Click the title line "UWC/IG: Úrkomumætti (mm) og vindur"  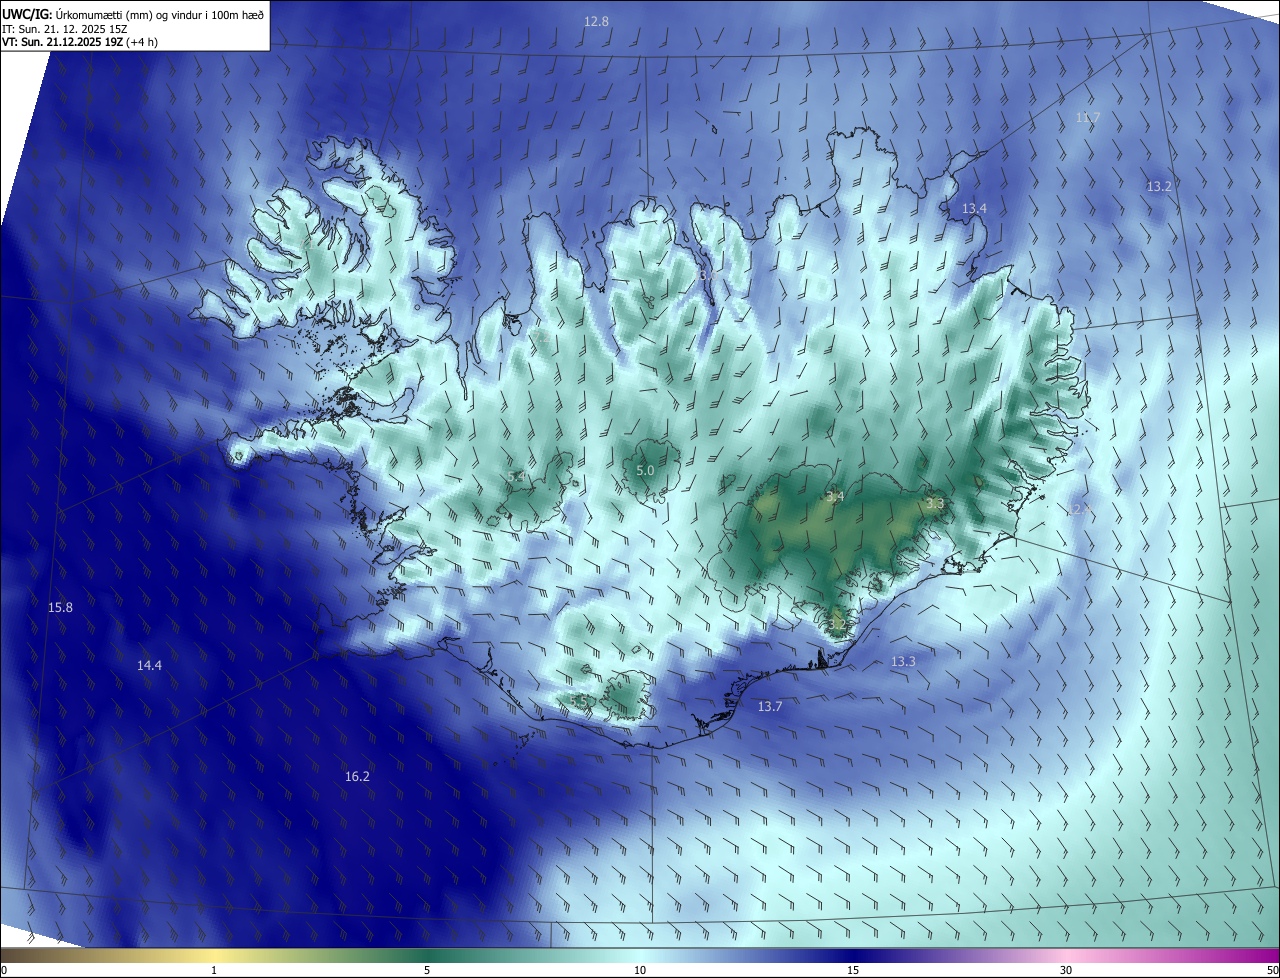coord(133,13)
